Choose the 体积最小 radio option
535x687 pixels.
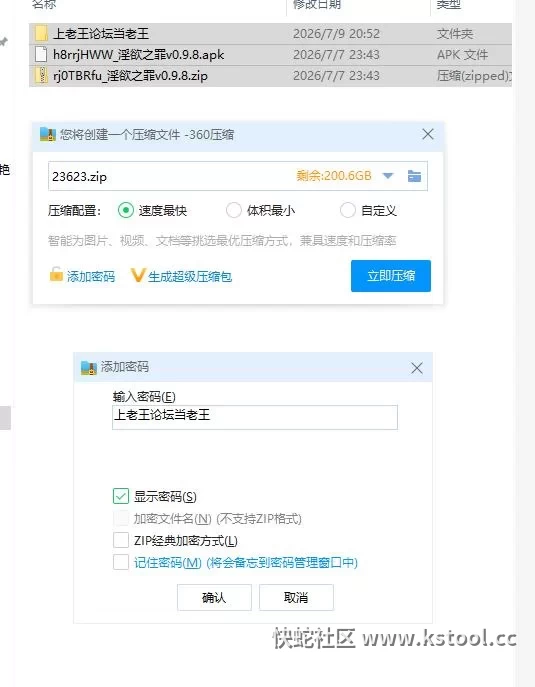(234, 210)
